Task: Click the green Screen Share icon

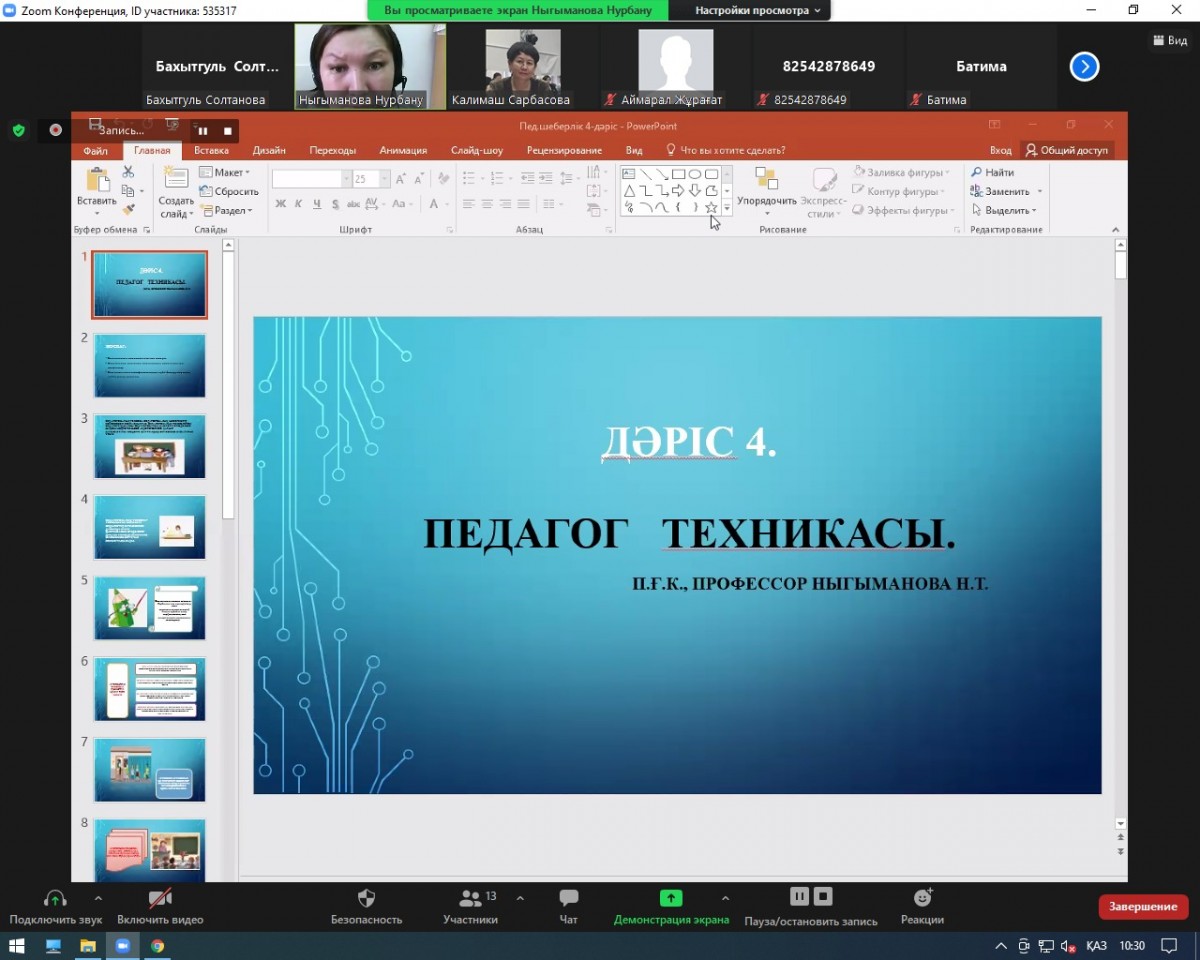Action: click(x=671, y=898)
